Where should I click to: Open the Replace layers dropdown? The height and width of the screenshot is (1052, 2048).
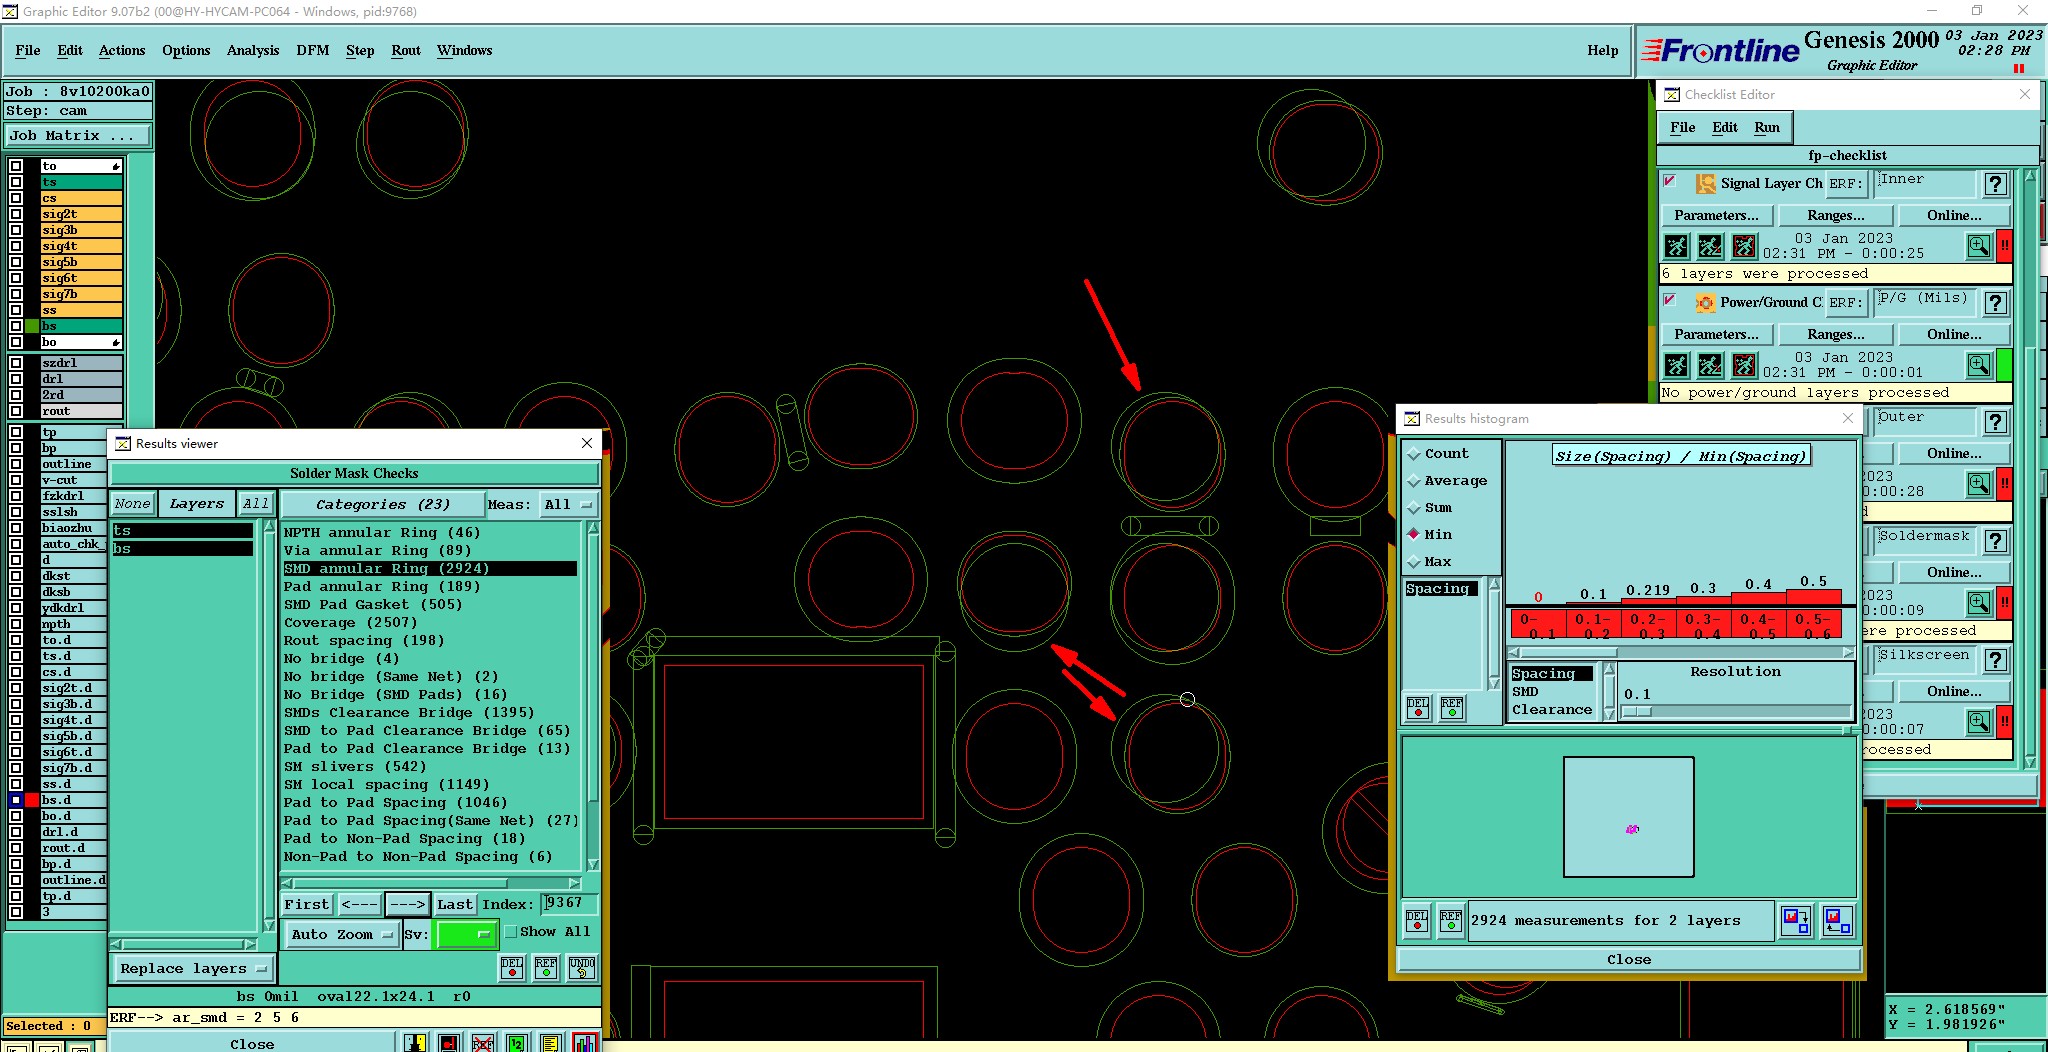(x=192, y=969)
